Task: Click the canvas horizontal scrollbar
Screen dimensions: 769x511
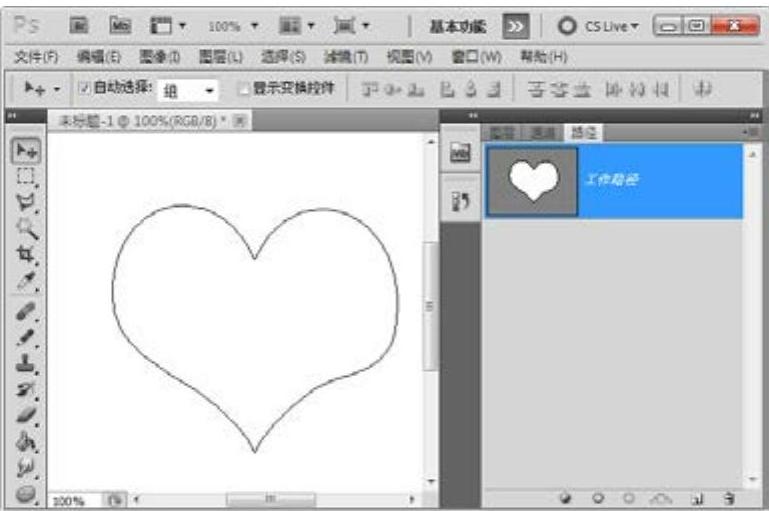Action: (270, 497)
